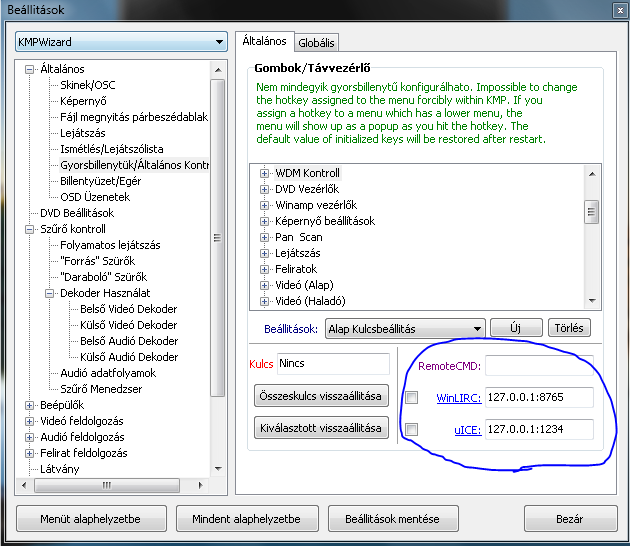
Task: Collapse the Szűrő kontroll node
Action: (x=29, y=229)
